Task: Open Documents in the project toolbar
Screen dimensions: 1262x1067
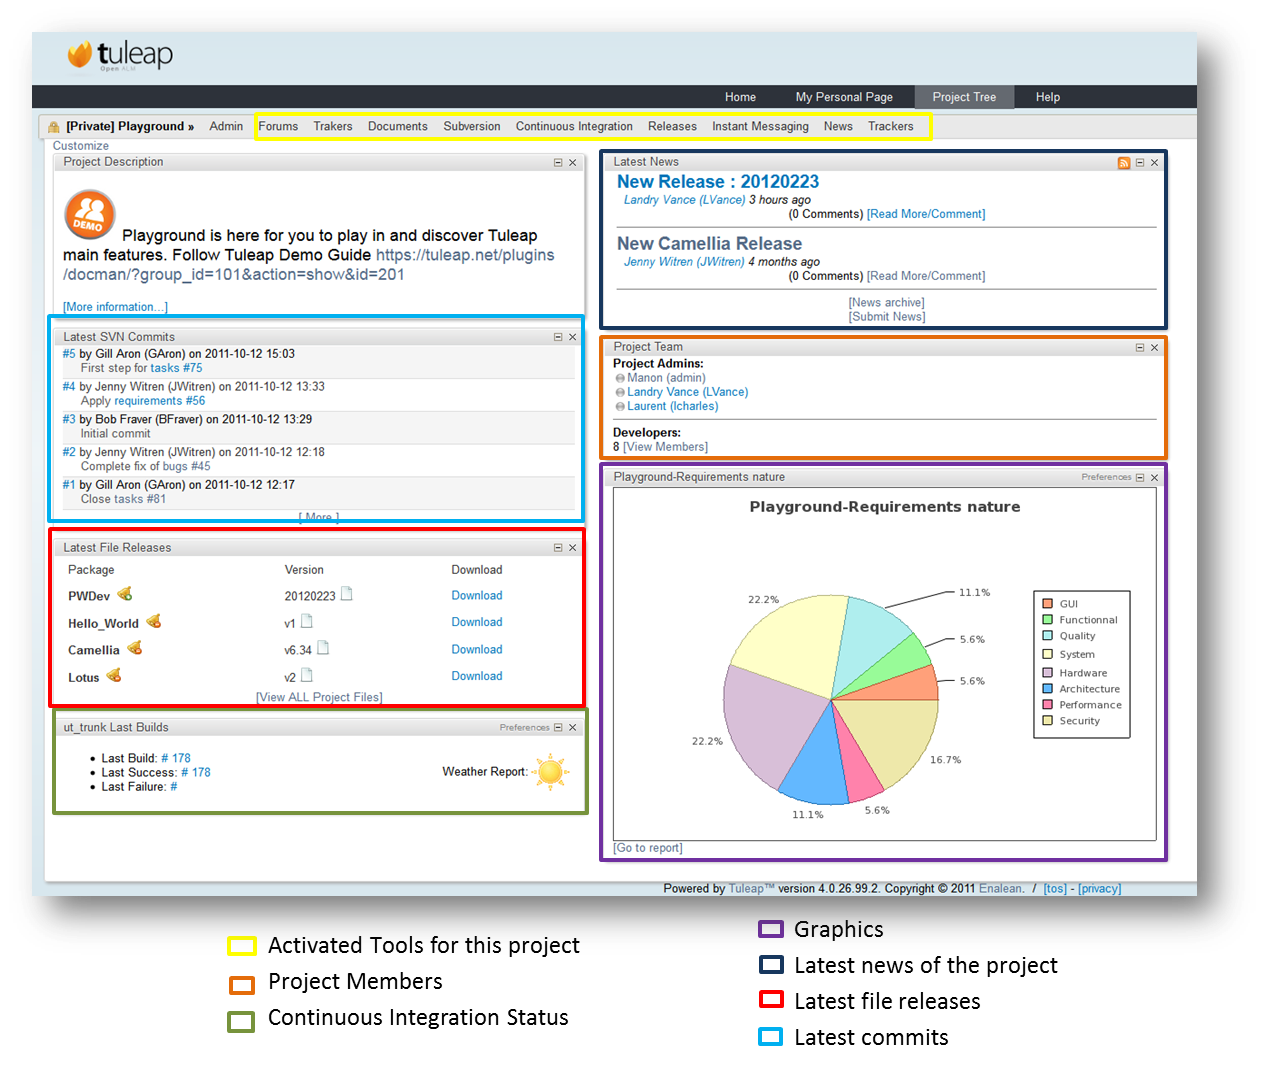Action: pos(397,127)
